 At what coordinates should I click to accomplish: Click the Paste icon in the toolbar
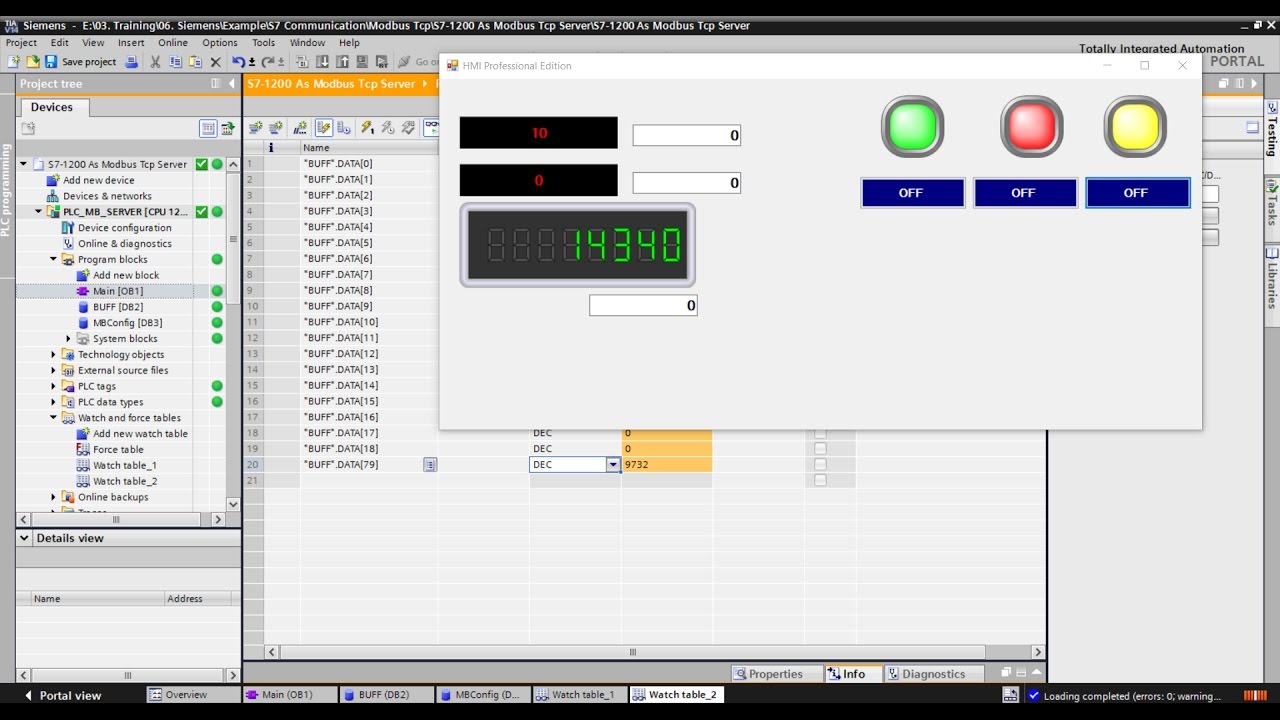pyautogui.click(x=195, y=62)
